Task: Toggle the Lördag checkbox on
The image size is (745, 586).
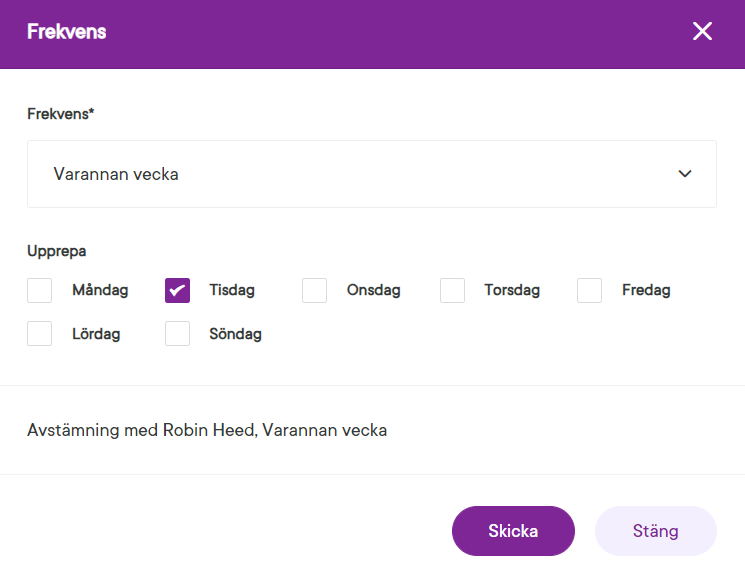Action: tap(40, 334)
